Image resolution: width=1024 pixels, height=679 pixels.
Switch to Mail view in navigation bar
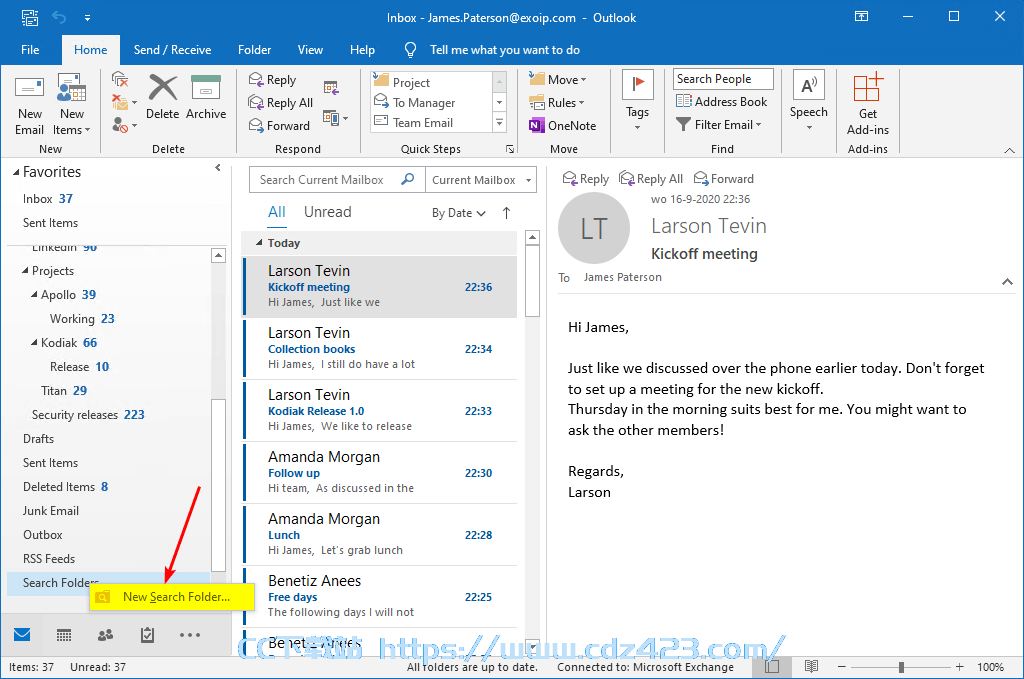coord(22,635)
